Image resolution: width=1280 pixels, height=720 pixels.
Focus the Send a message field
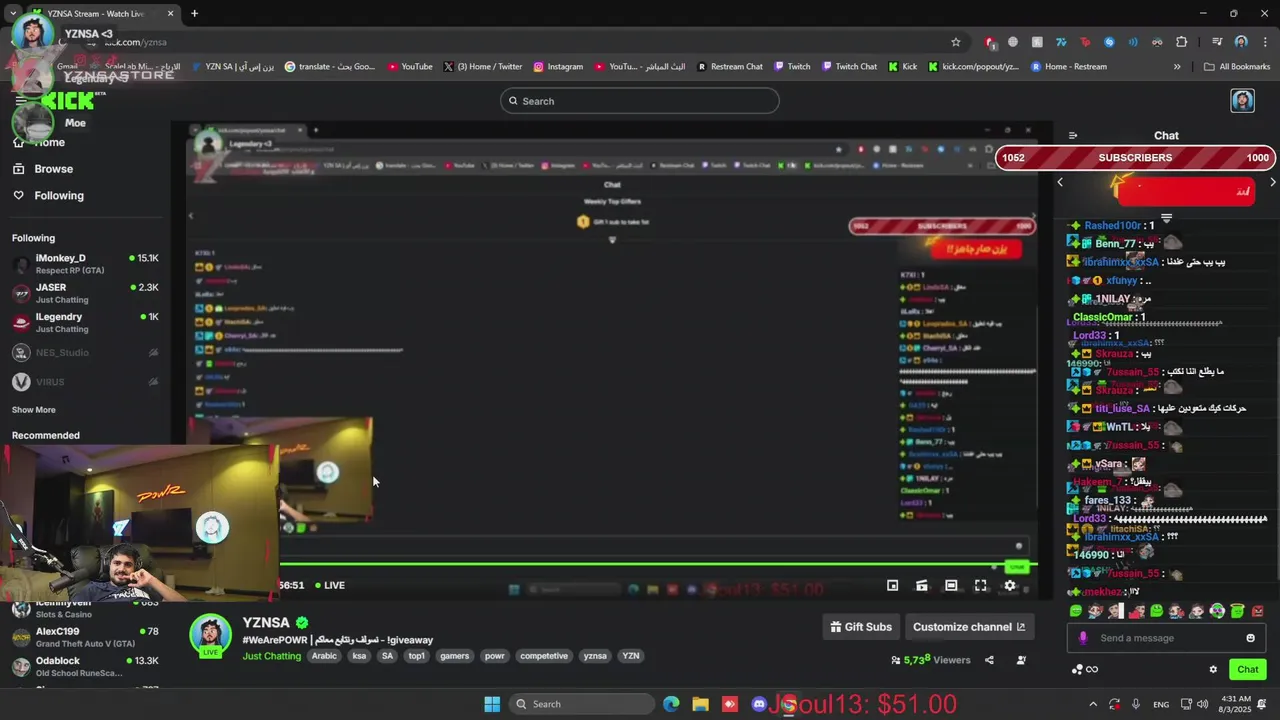pyautogui.click(x=1166, y=638)
